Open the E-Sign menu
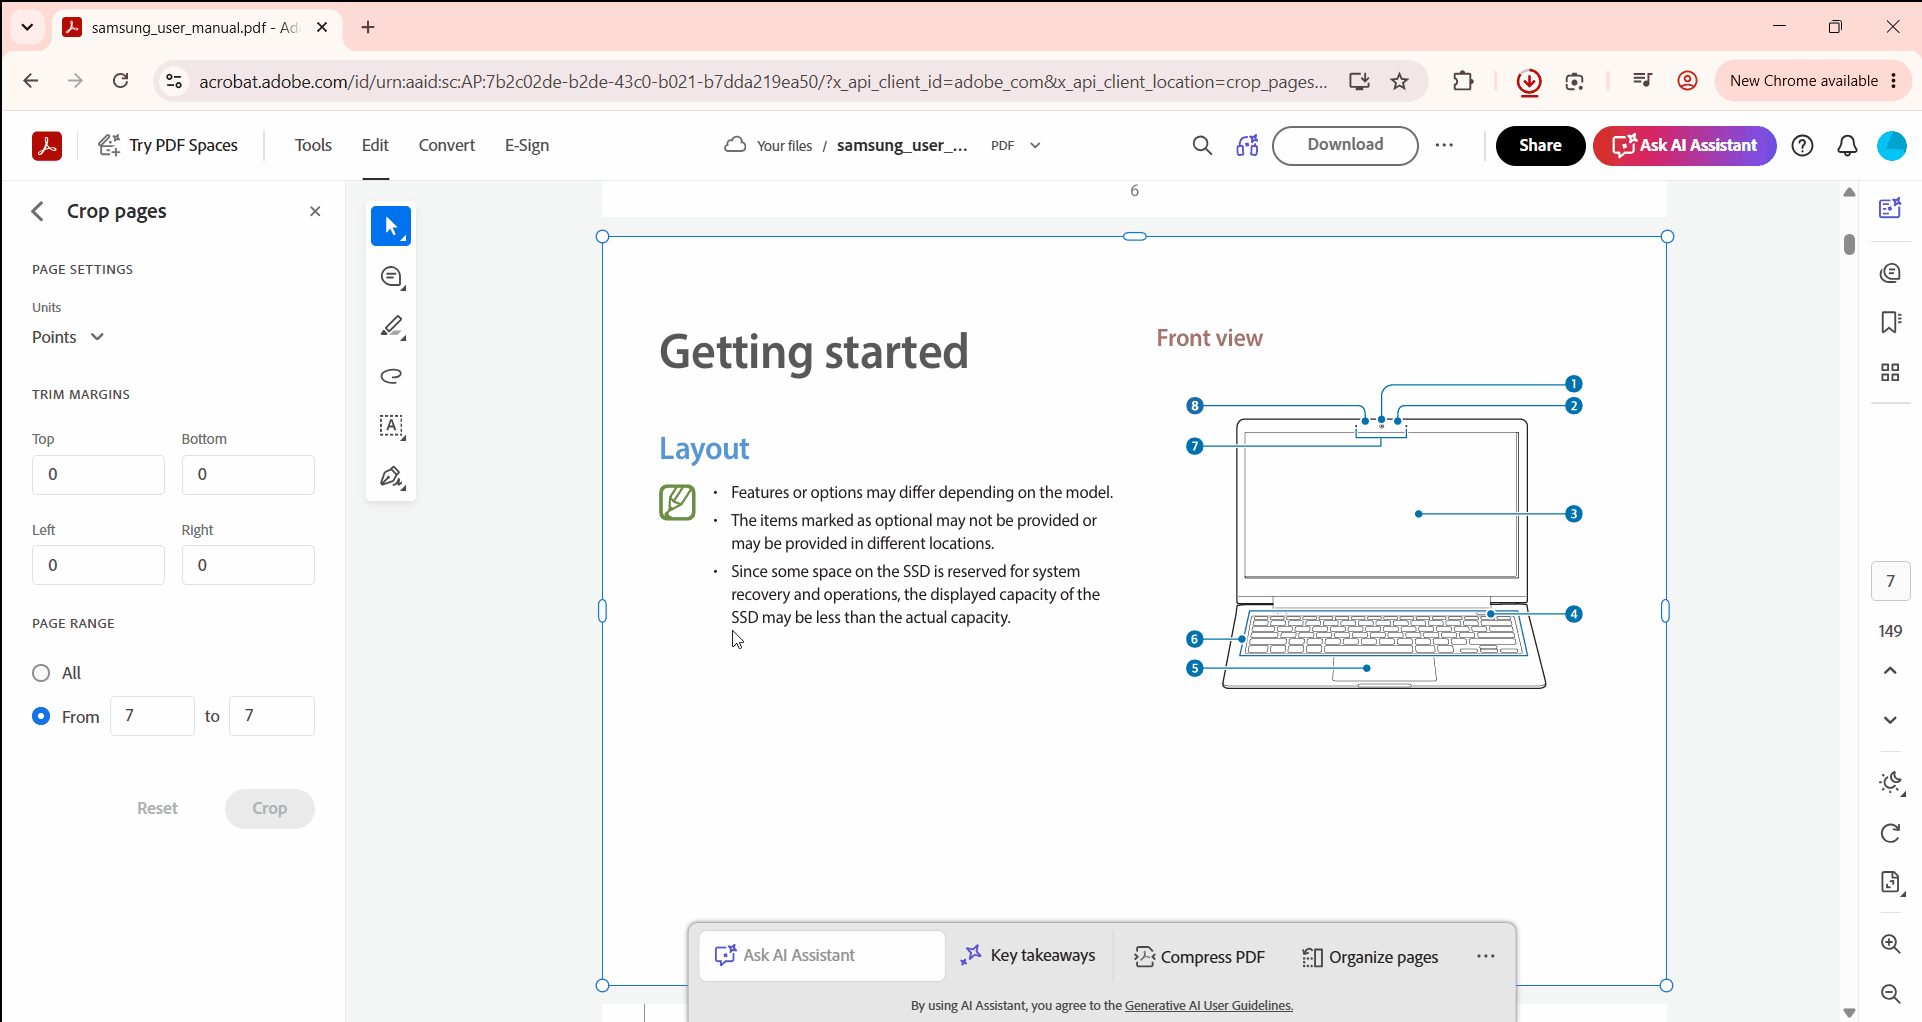 click(x=527, y=146)
